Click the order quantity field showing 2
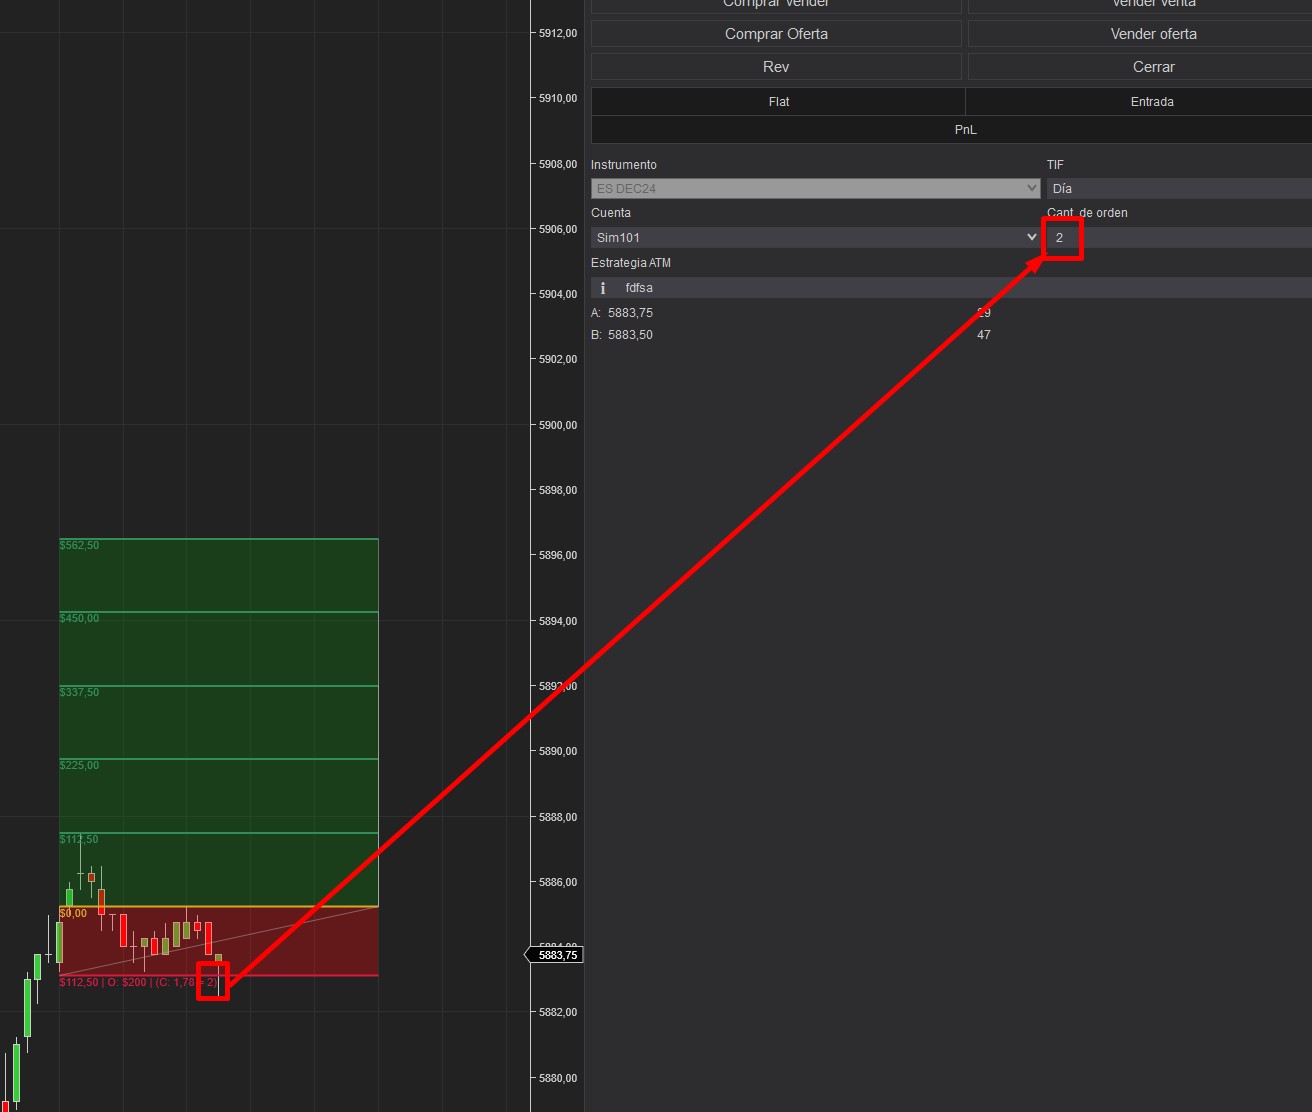 (x=1178, y=238)
